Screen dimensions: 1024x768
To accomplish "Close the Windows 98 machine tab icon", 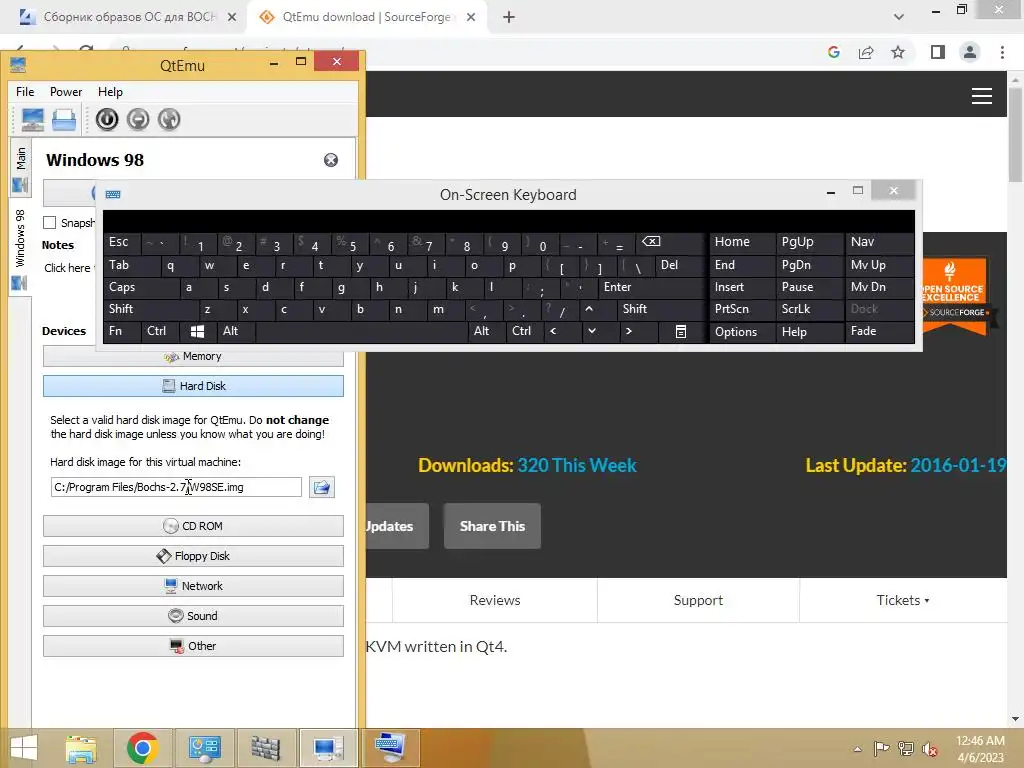I will pos(331,160).
